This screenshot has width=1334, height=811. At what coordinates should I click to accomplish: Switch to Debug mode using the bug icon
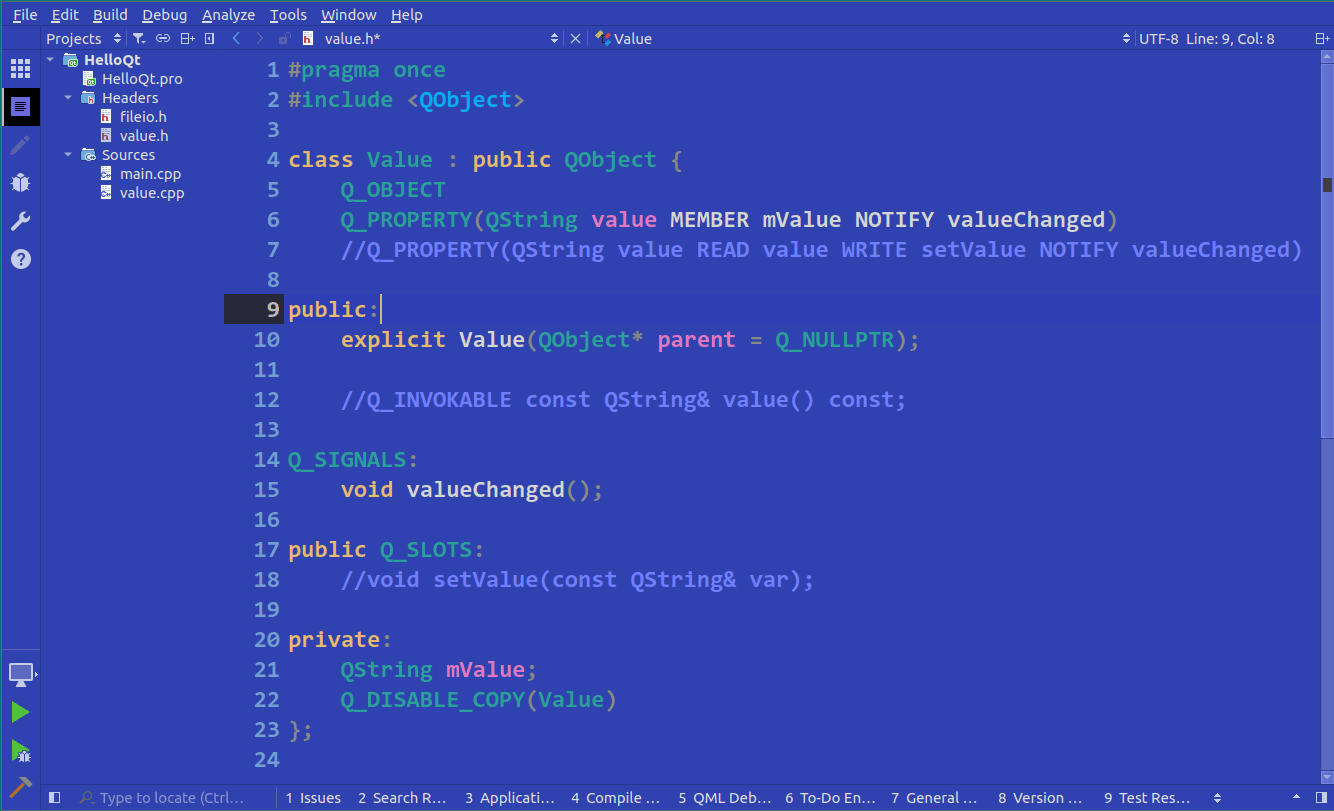coord(20,182)
